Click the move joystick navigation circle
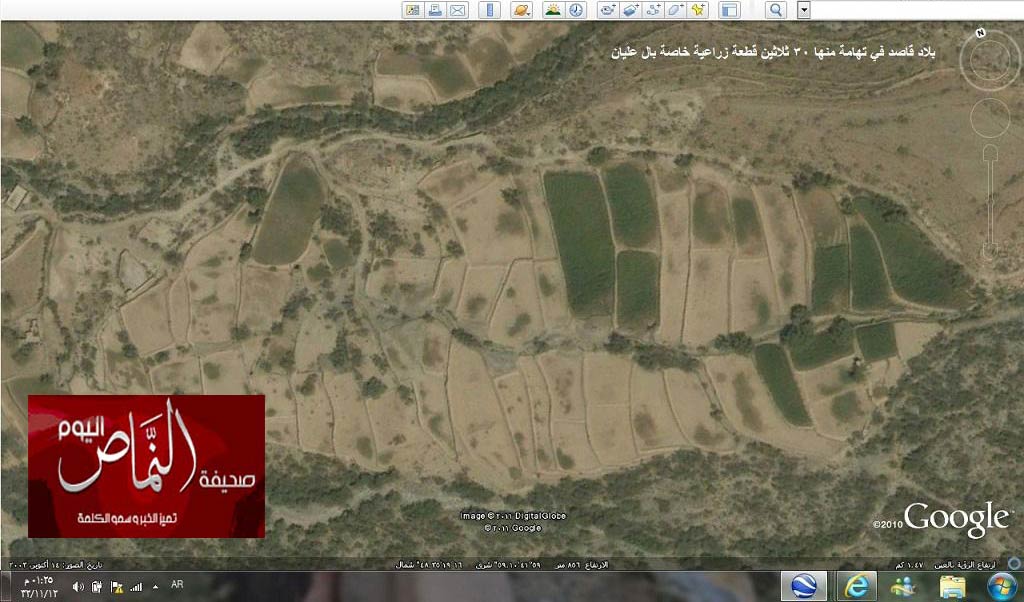The width and height of the screenshot is (1024, 602). point(990,118)
